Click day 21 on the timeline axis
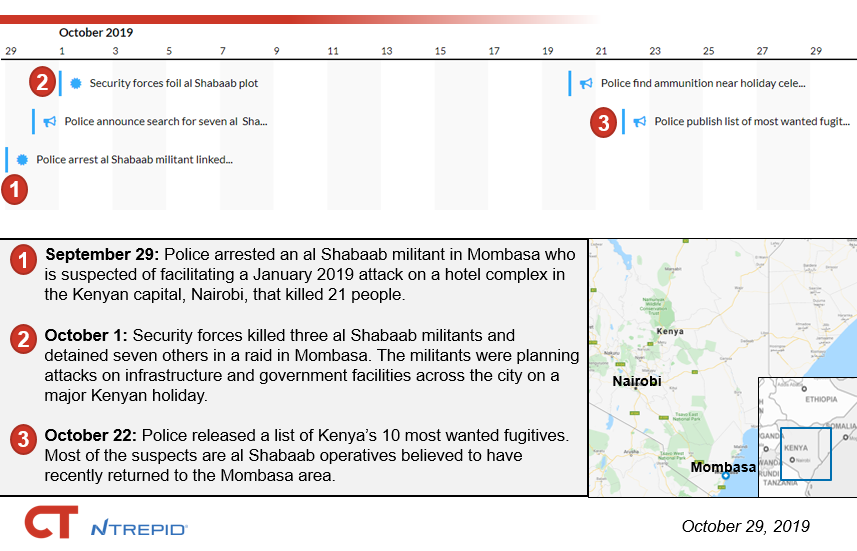The height and width of the screenshot is (551, 857). (x=601, y=51)
